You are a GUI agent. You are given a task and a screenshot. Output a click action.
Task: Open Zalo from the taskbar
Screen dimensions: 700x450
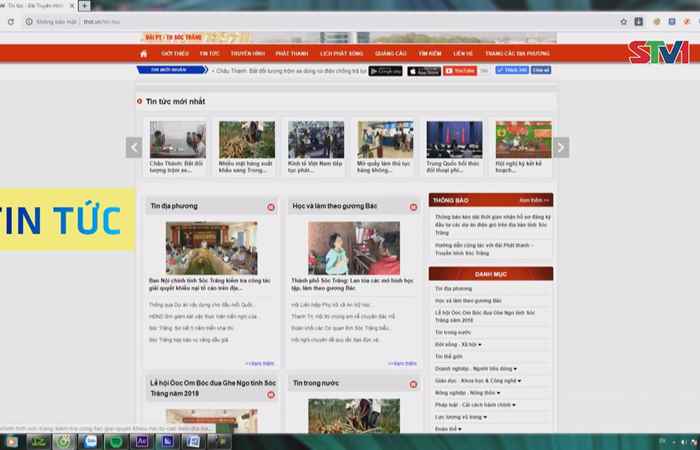pos(91,442)
